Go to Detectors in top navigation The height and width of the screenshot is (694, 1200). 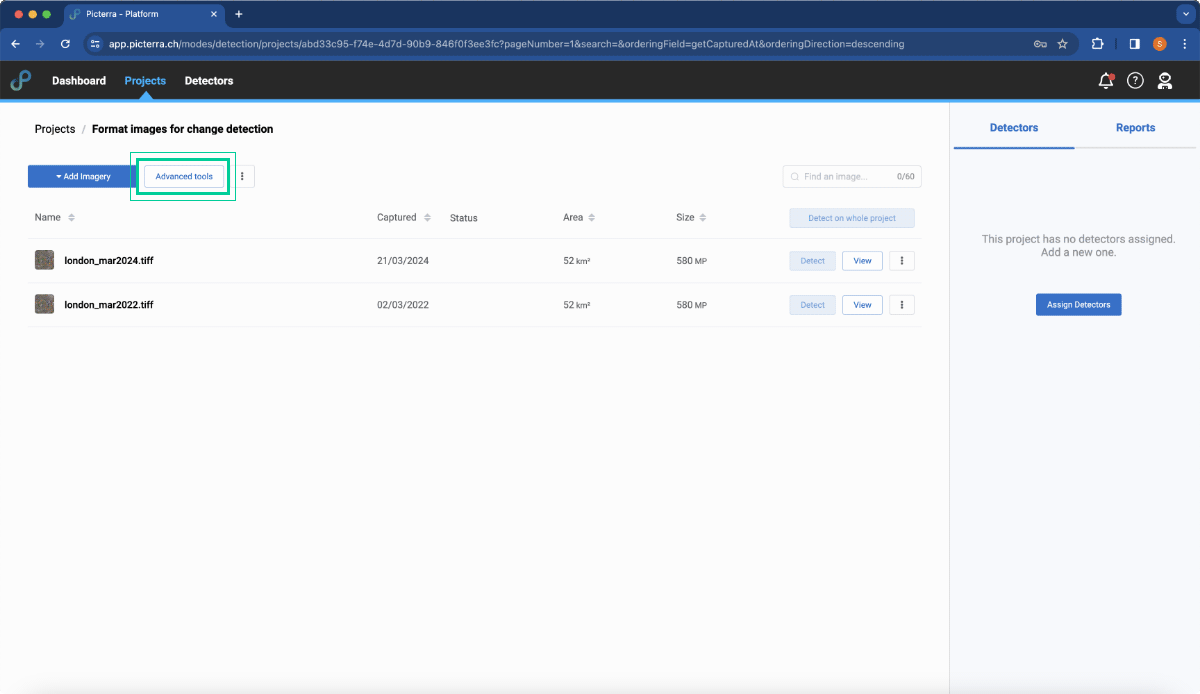(209, 81)
